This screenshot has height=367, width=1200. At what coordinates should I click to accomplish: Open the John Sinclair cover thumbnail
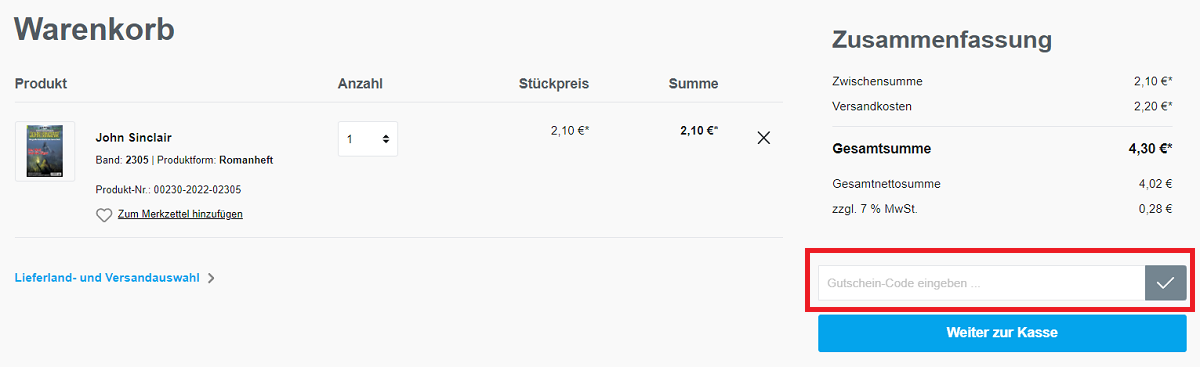[x=45, y=151]
